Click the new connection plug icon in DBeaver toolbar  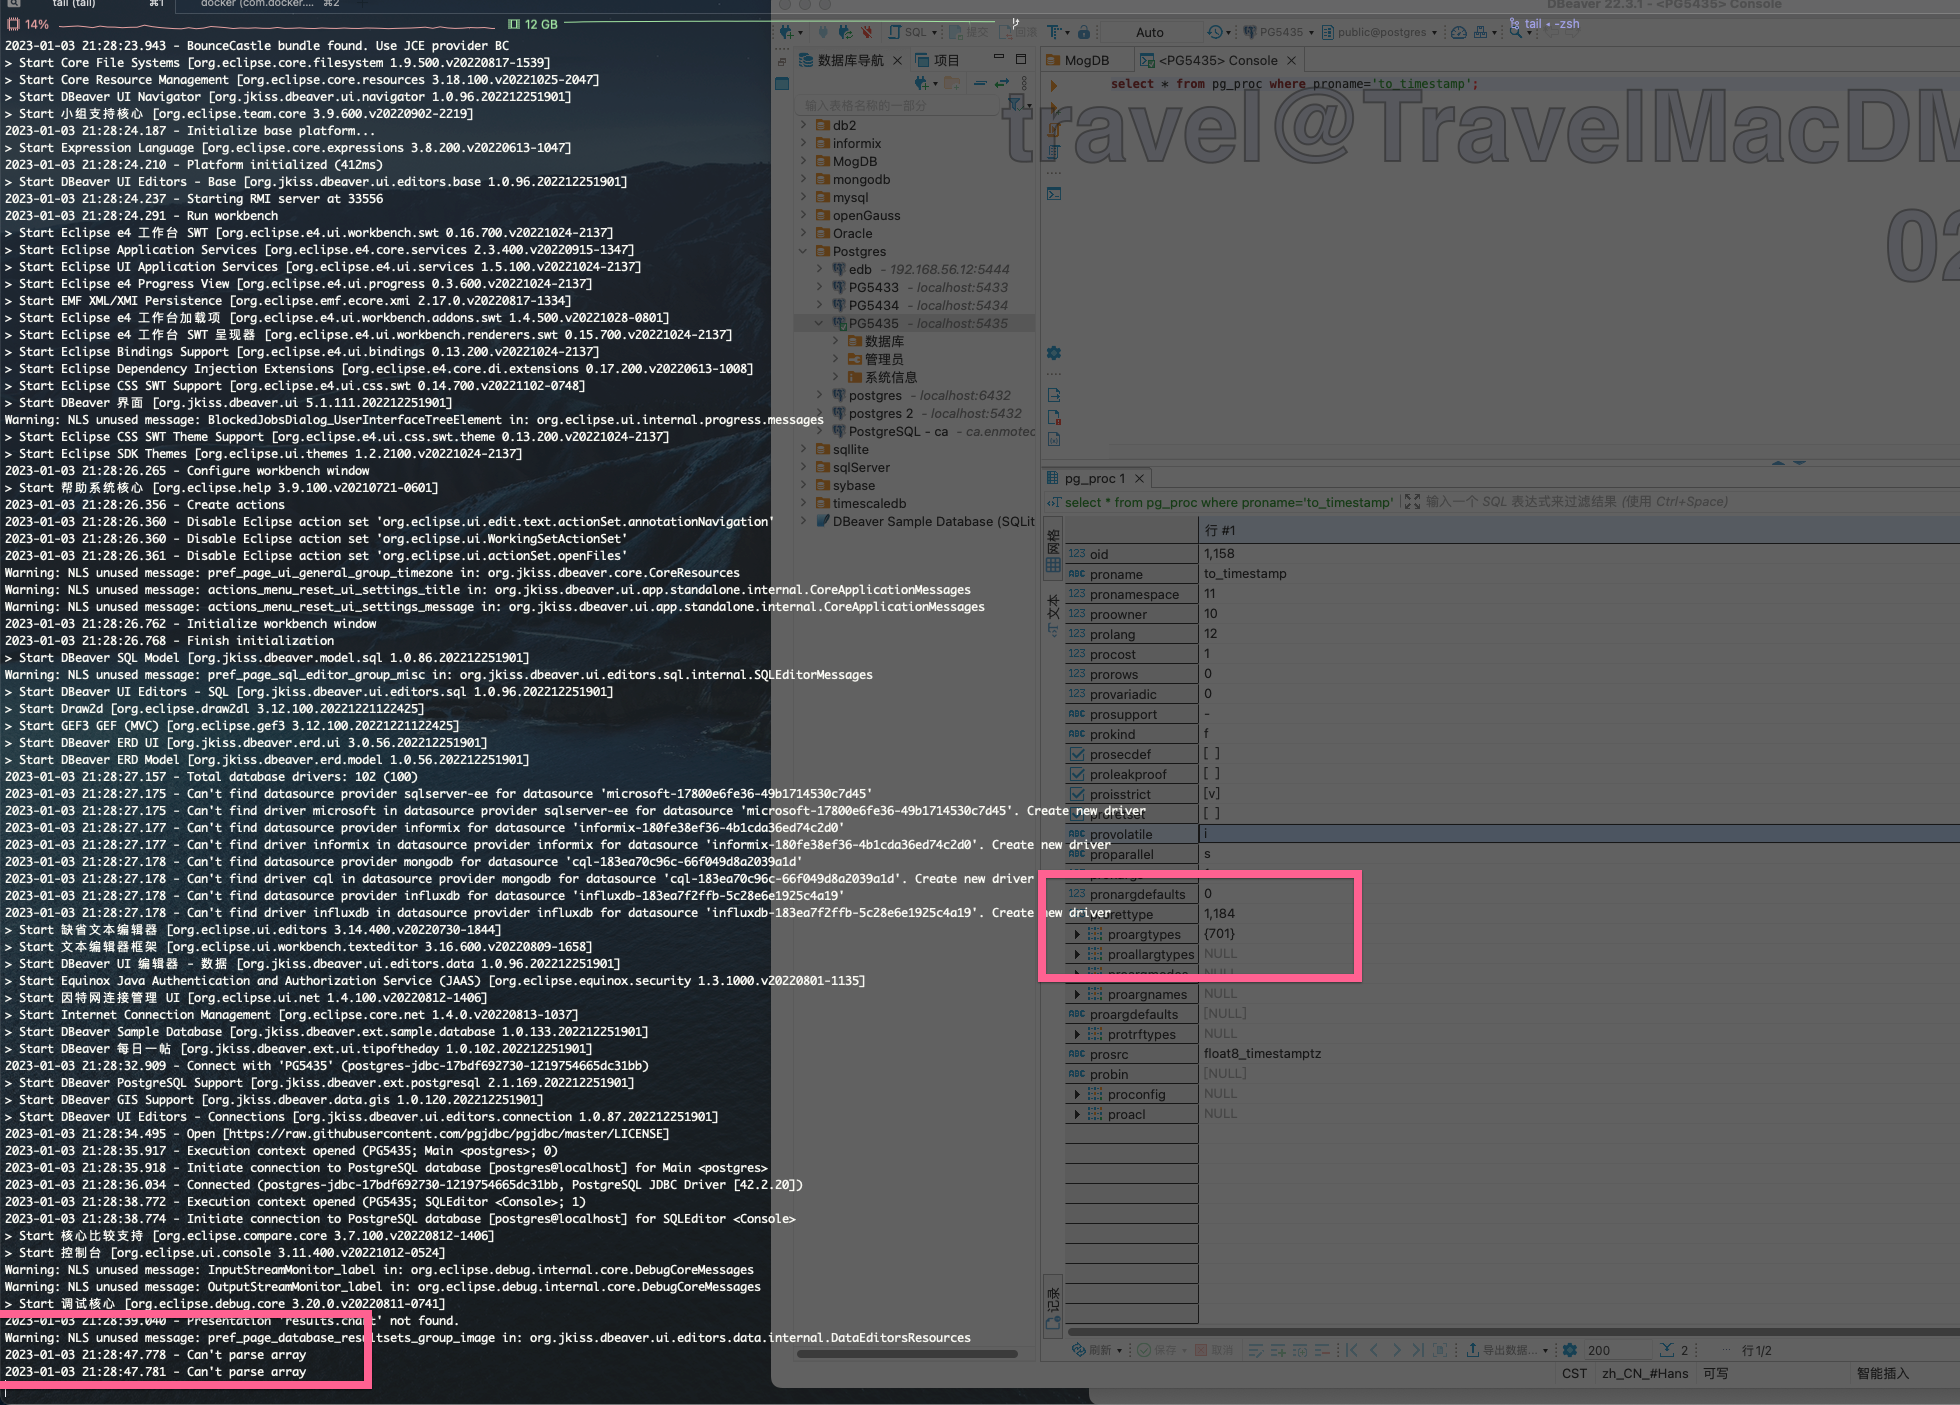click(786, 32)
